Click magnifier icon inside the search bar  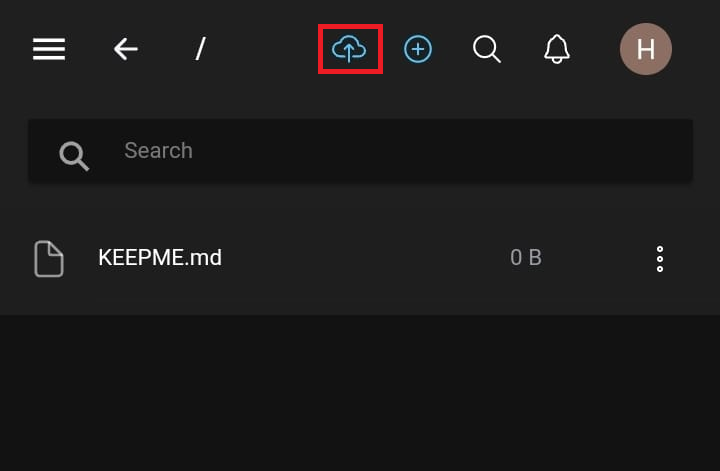tap(74, 154)
